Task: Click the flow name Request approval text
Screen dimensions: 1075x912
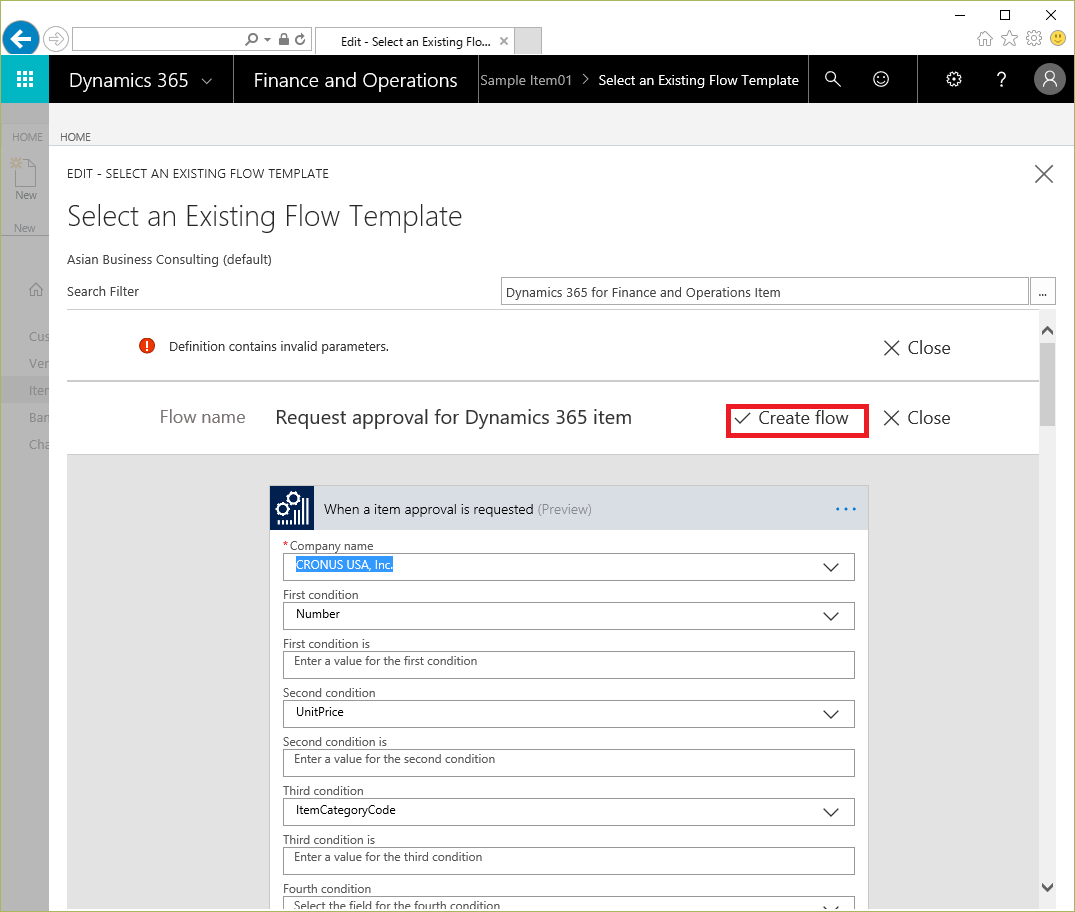Action: click(453, 418)
